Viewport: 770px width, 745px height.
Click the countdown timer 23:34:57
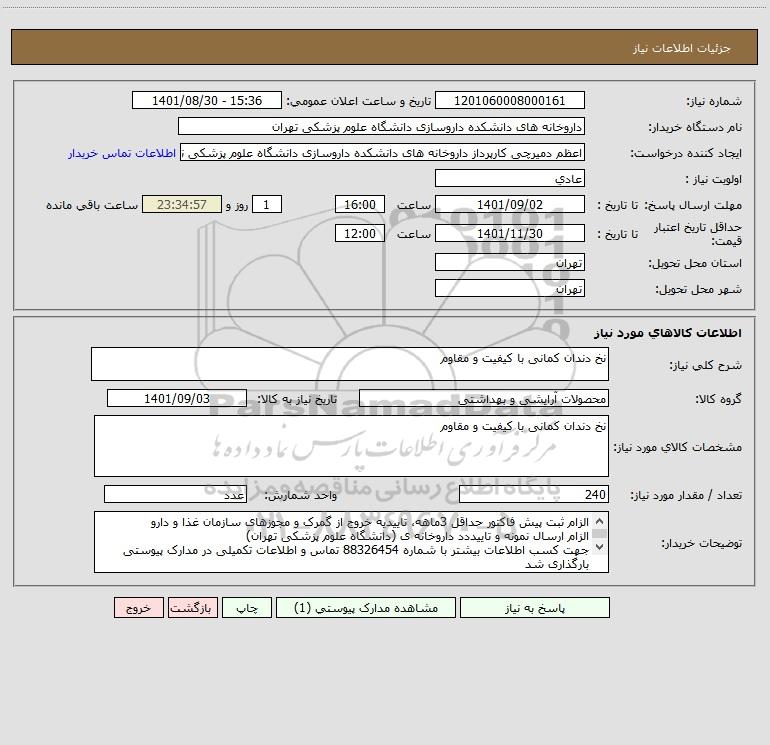tap(182, 204)
